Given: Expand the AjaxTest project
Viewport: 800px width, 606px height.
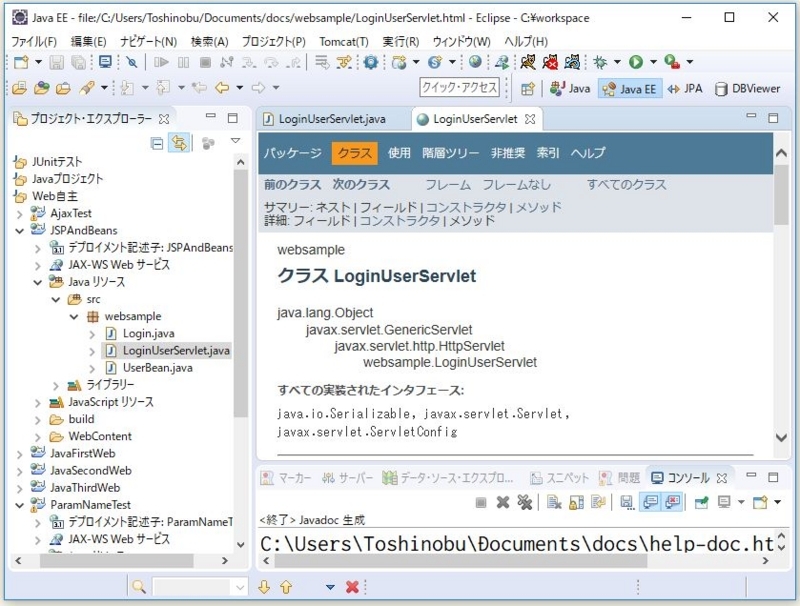Looking at the screenshot, I should [19, 214].
